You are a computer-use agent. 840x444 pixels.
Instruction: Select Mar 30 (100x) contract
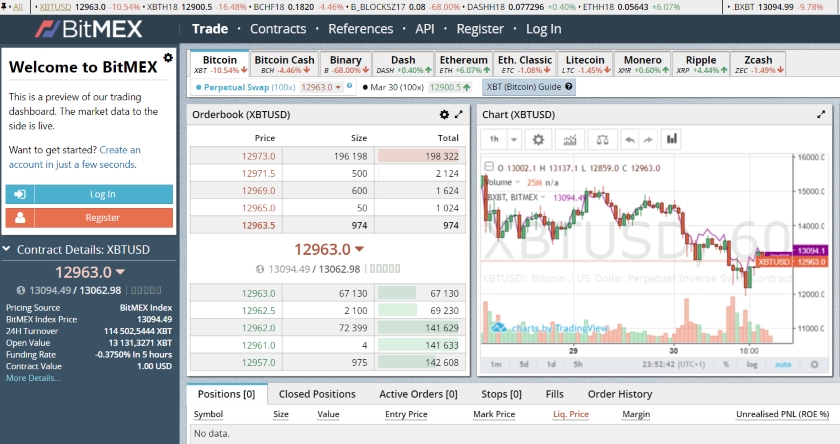pyautogui.click(x=393, y=87)
